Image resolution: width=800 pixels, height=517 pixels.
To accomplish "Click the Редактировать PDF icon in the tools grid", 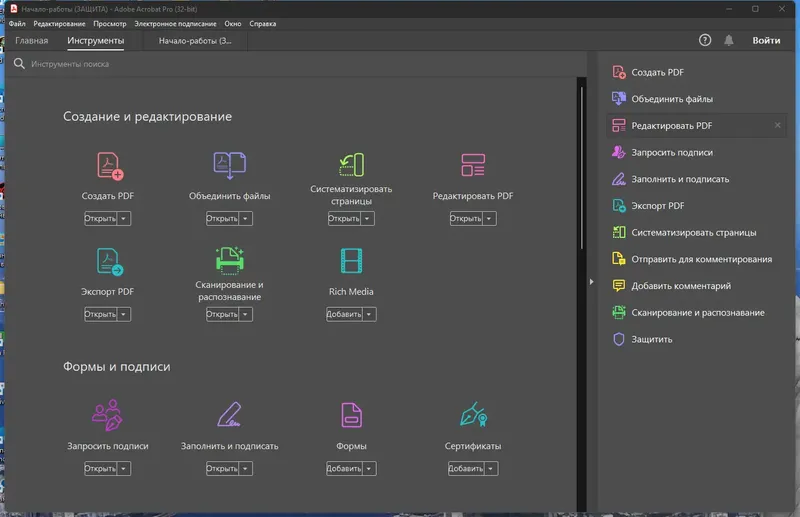I will pyautogui.click(x=473, y=165).
